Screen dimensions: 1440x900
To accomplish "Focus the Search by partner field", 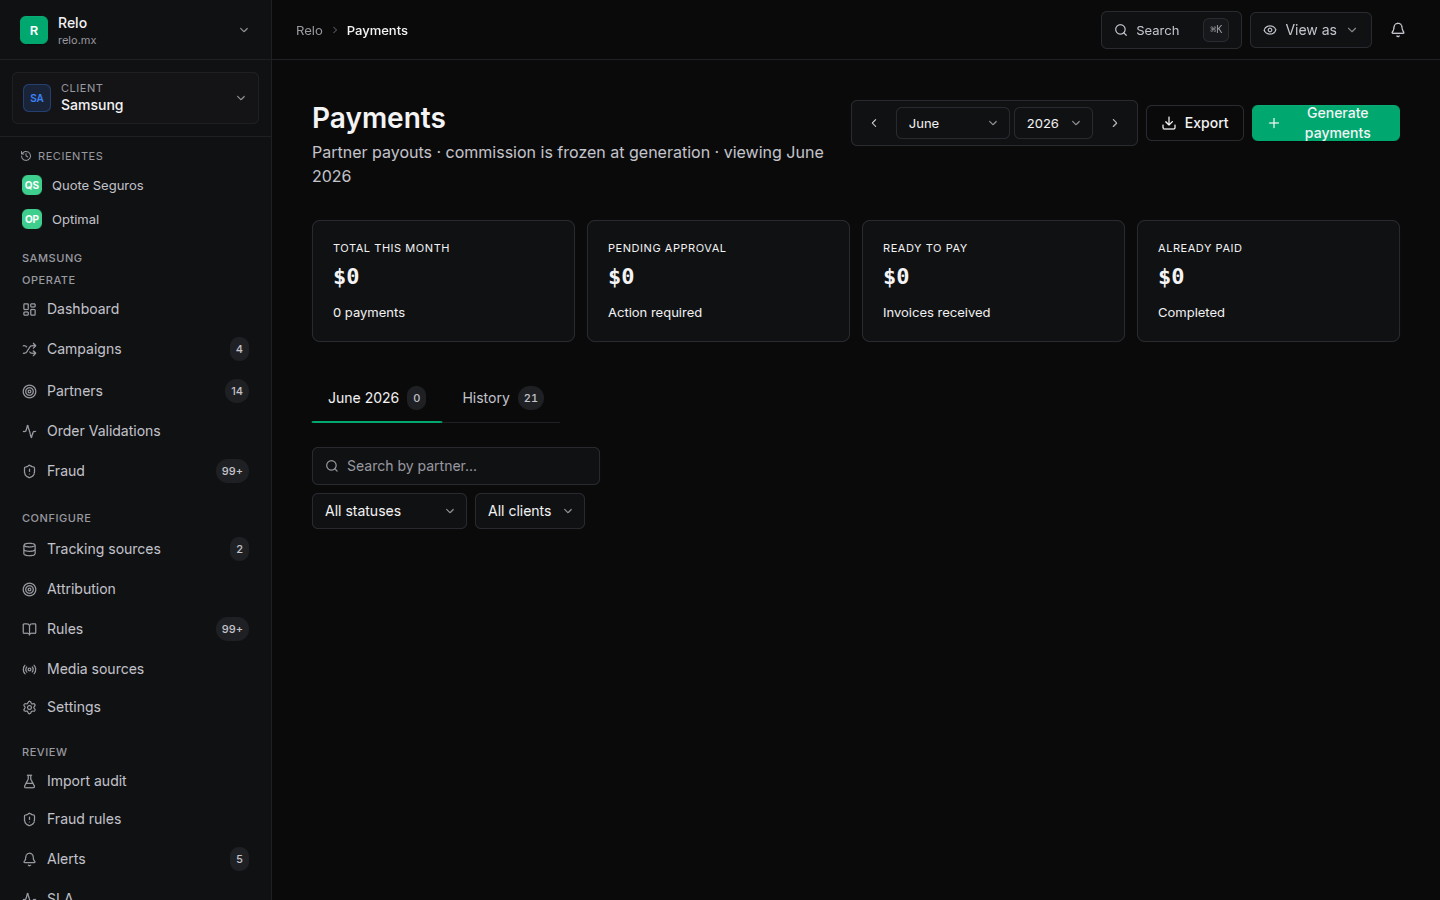I will 456,466.
